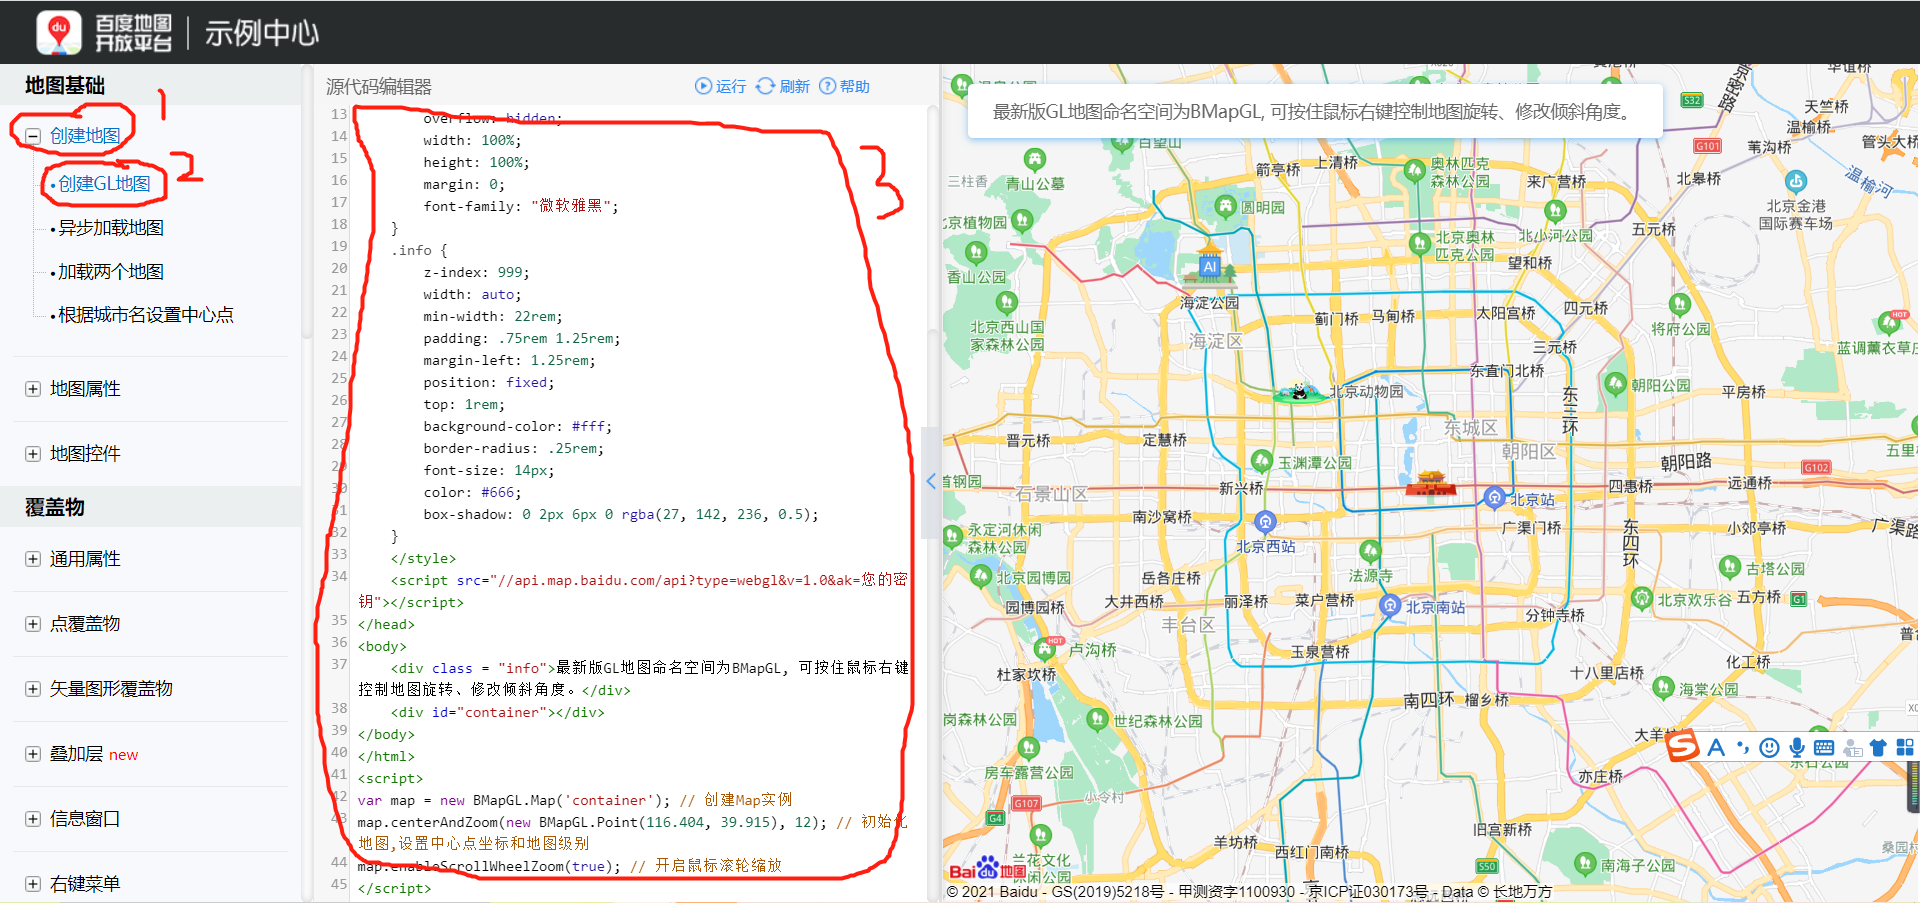The height and width of the screenshot is (903, 1920).
Task: Click the Baidu Map open platform logo
Action: pos(104,33)
